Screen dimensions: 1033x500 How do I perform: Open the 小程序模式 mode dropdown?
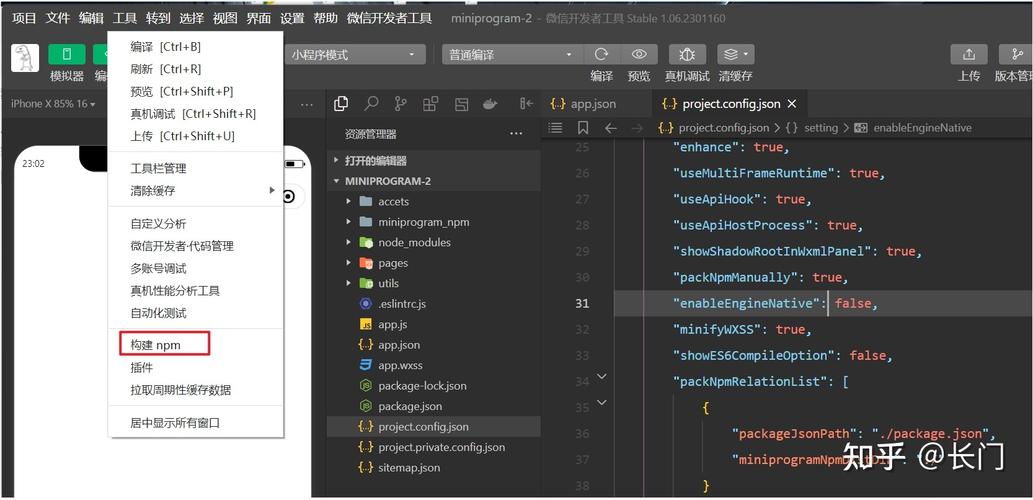pos(354,55)
